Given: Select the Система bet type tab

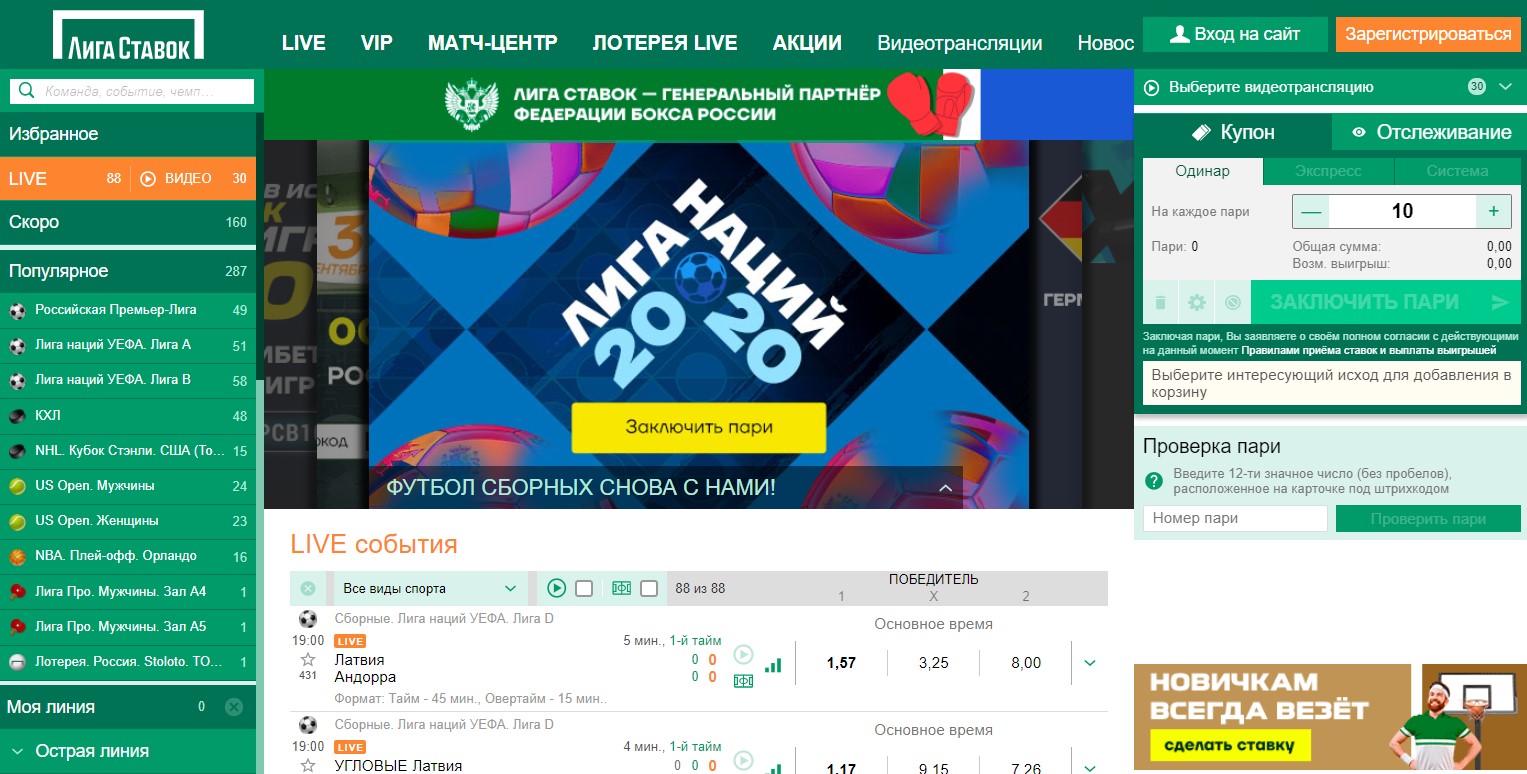Looking at the screenshot, I should click(x=1457, y=171).
